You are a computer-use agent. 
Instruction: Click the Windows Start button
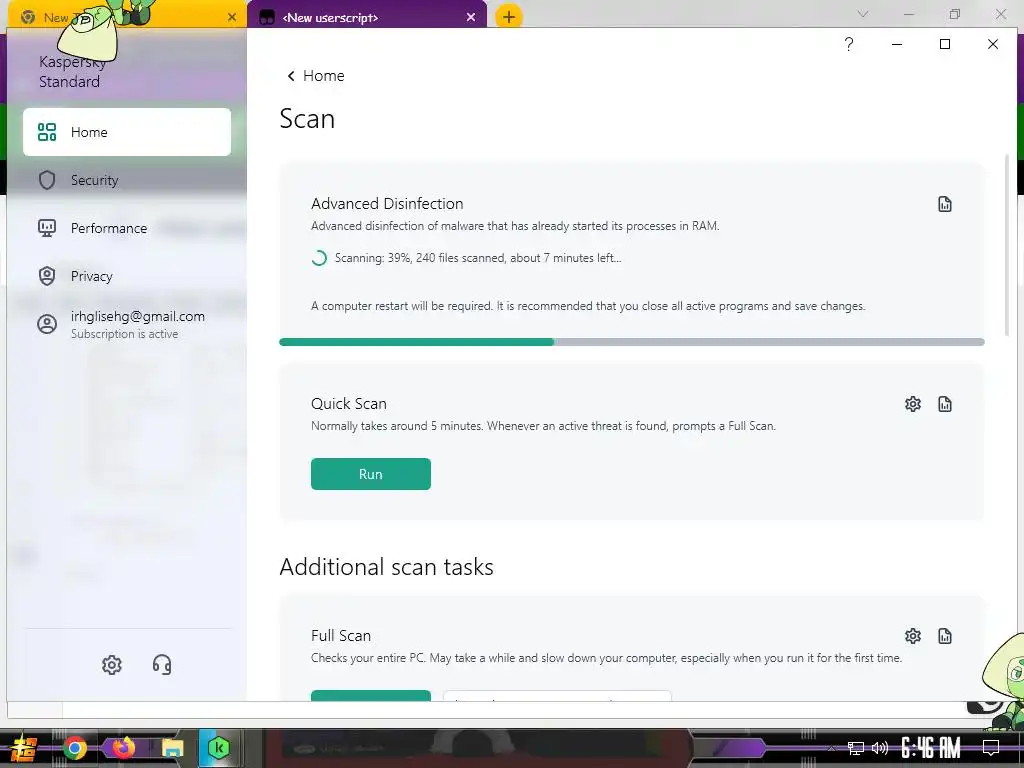click(24, 748)
